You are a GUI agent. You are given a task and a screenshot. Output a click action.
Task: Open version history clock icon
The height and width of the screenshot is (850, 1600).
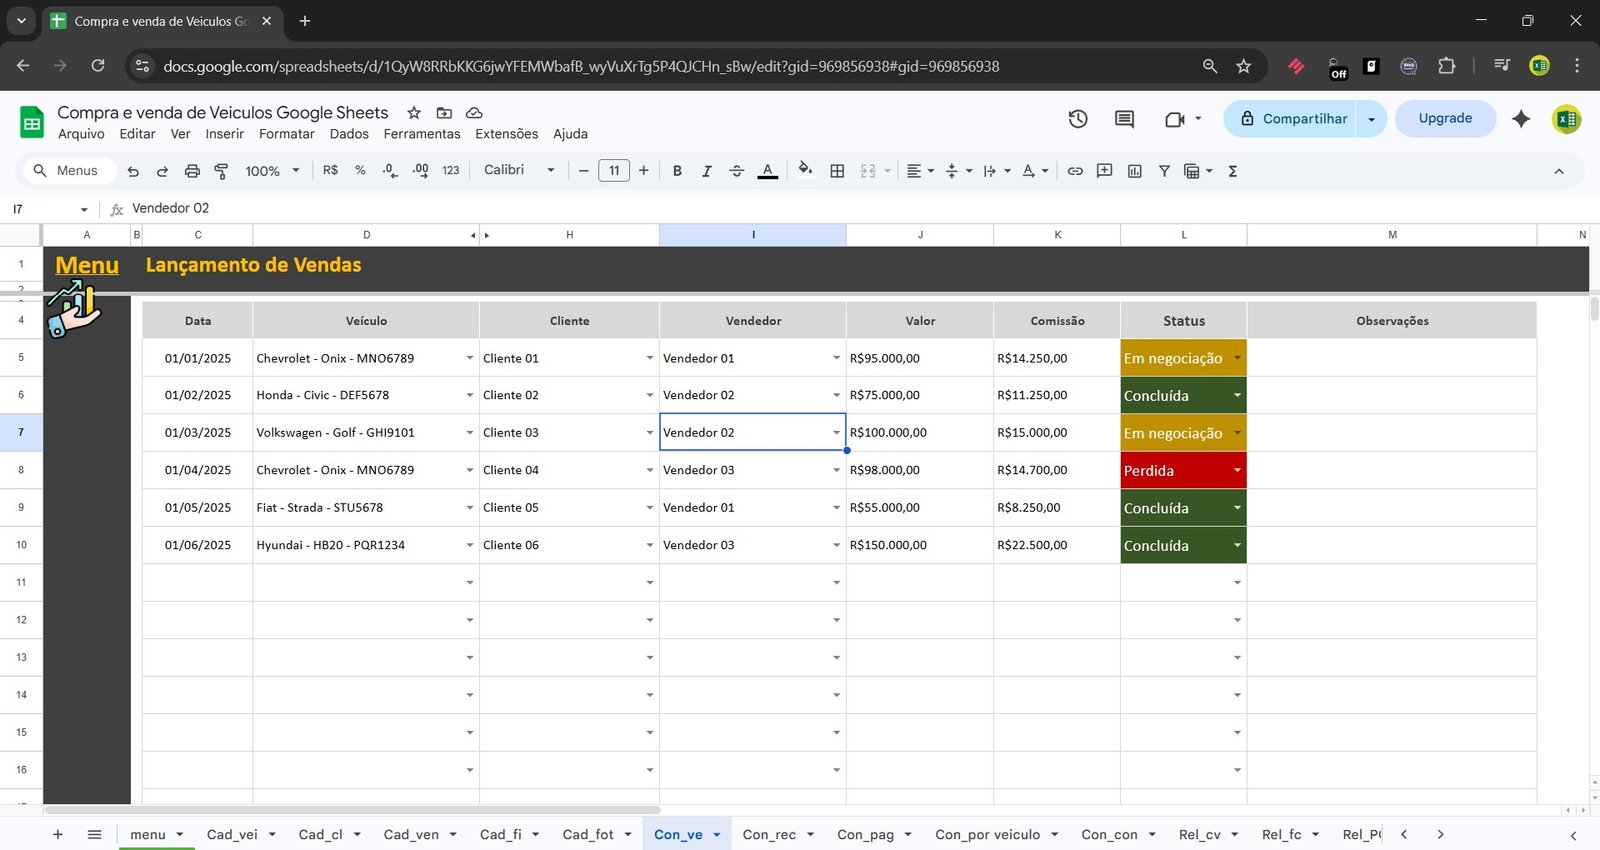[1077, 119]
